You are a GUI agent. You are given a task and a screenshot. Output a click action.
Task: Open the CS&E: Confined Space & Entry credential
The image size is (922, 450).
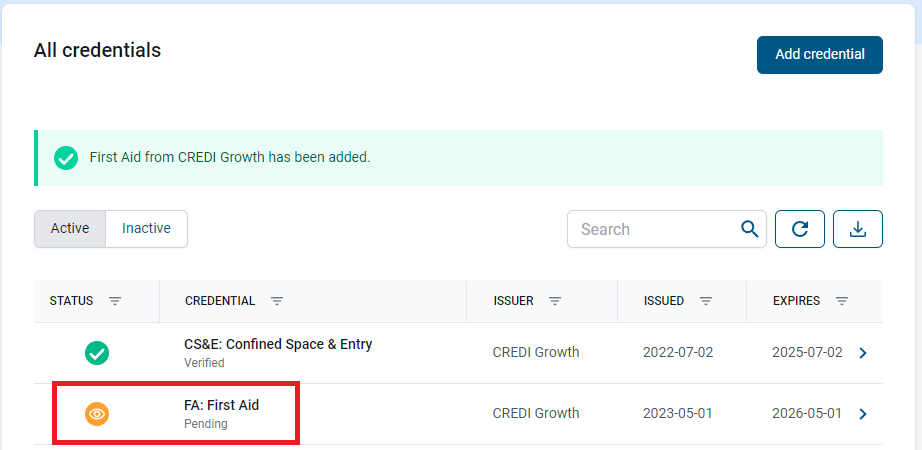coord(278,344)
